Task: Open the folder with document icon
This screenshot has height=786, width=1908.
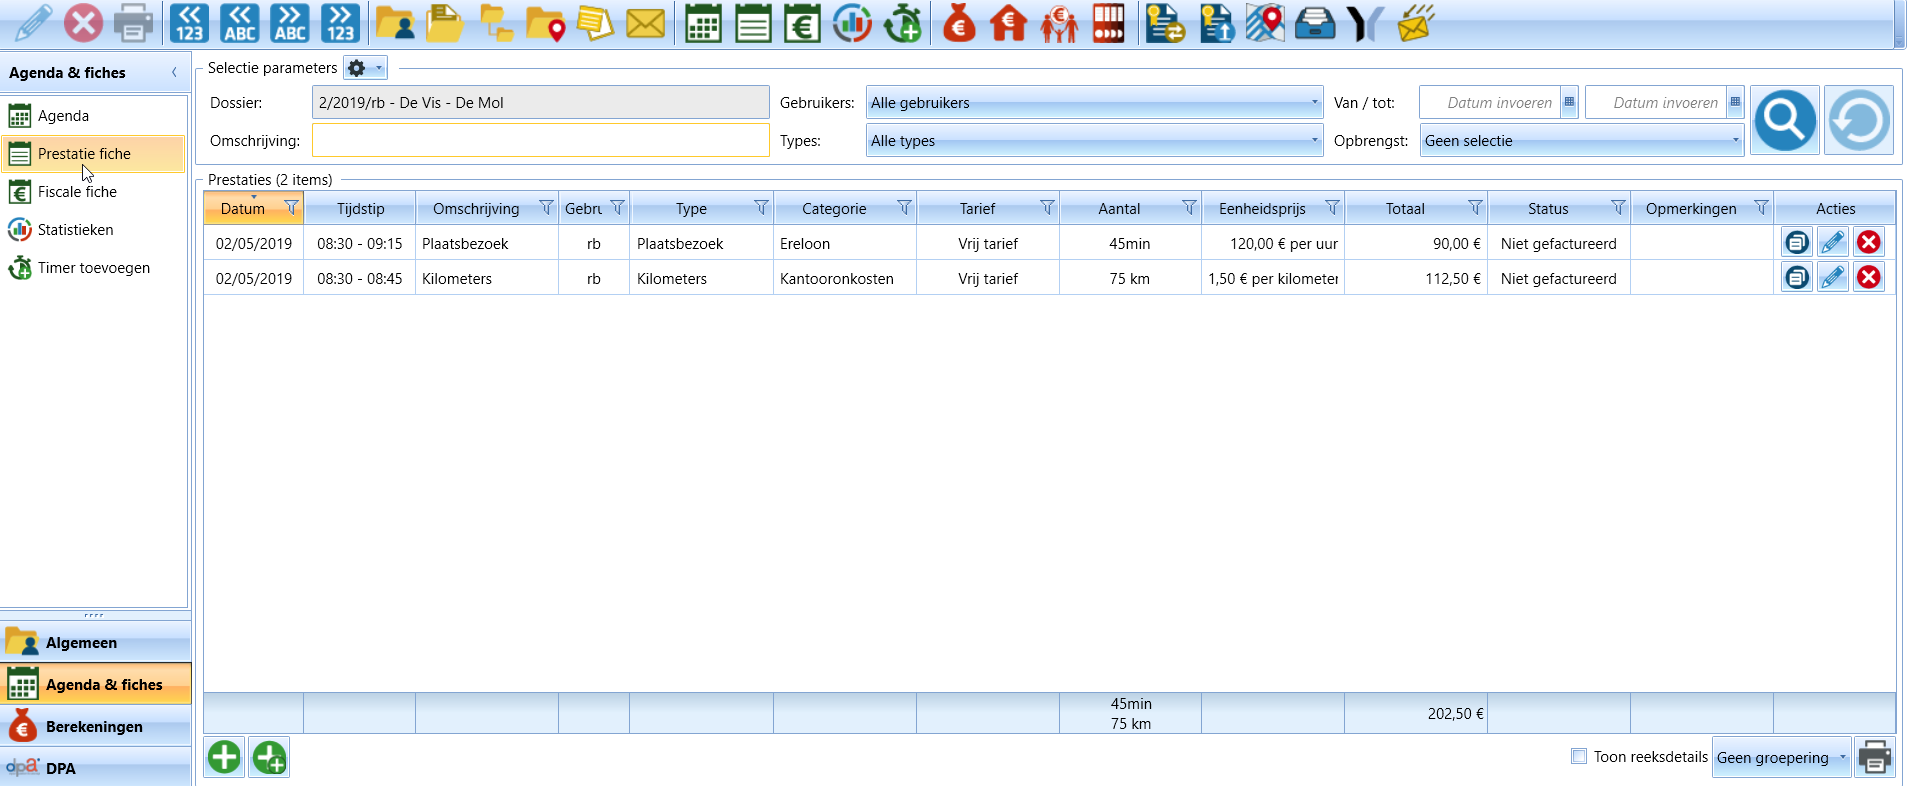Action: (445, 23)
